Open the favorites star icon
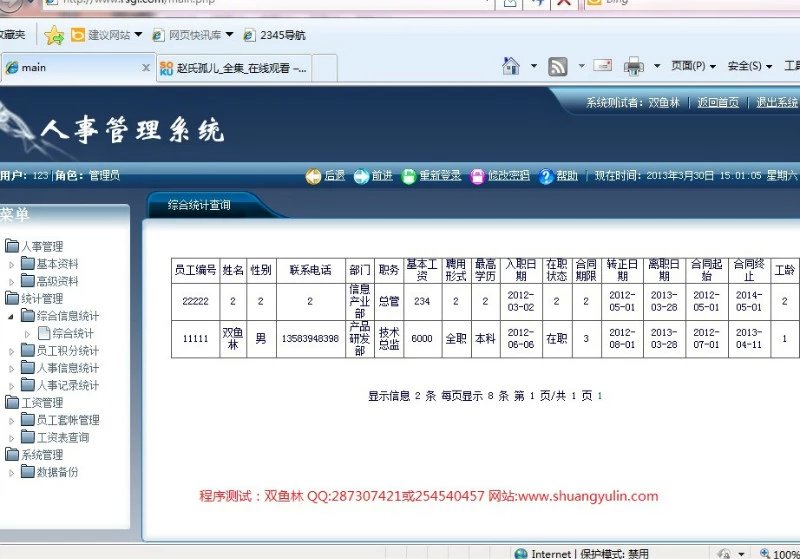The image size is (800, 559). pos(54,35)
